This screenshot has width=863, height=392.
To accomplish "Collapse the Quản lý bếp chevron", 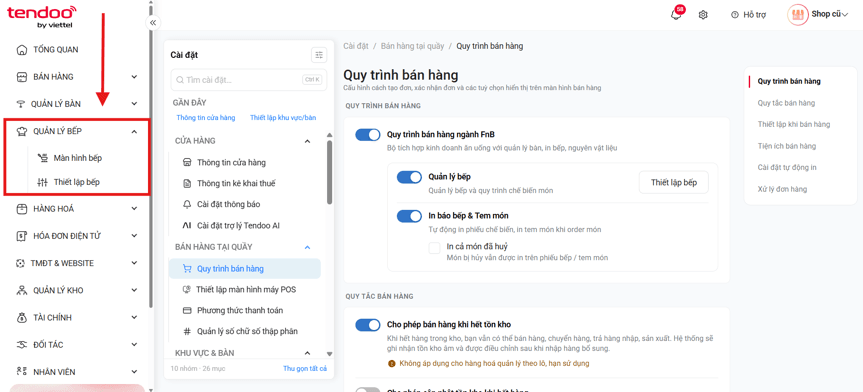I will tap(134, 131).
